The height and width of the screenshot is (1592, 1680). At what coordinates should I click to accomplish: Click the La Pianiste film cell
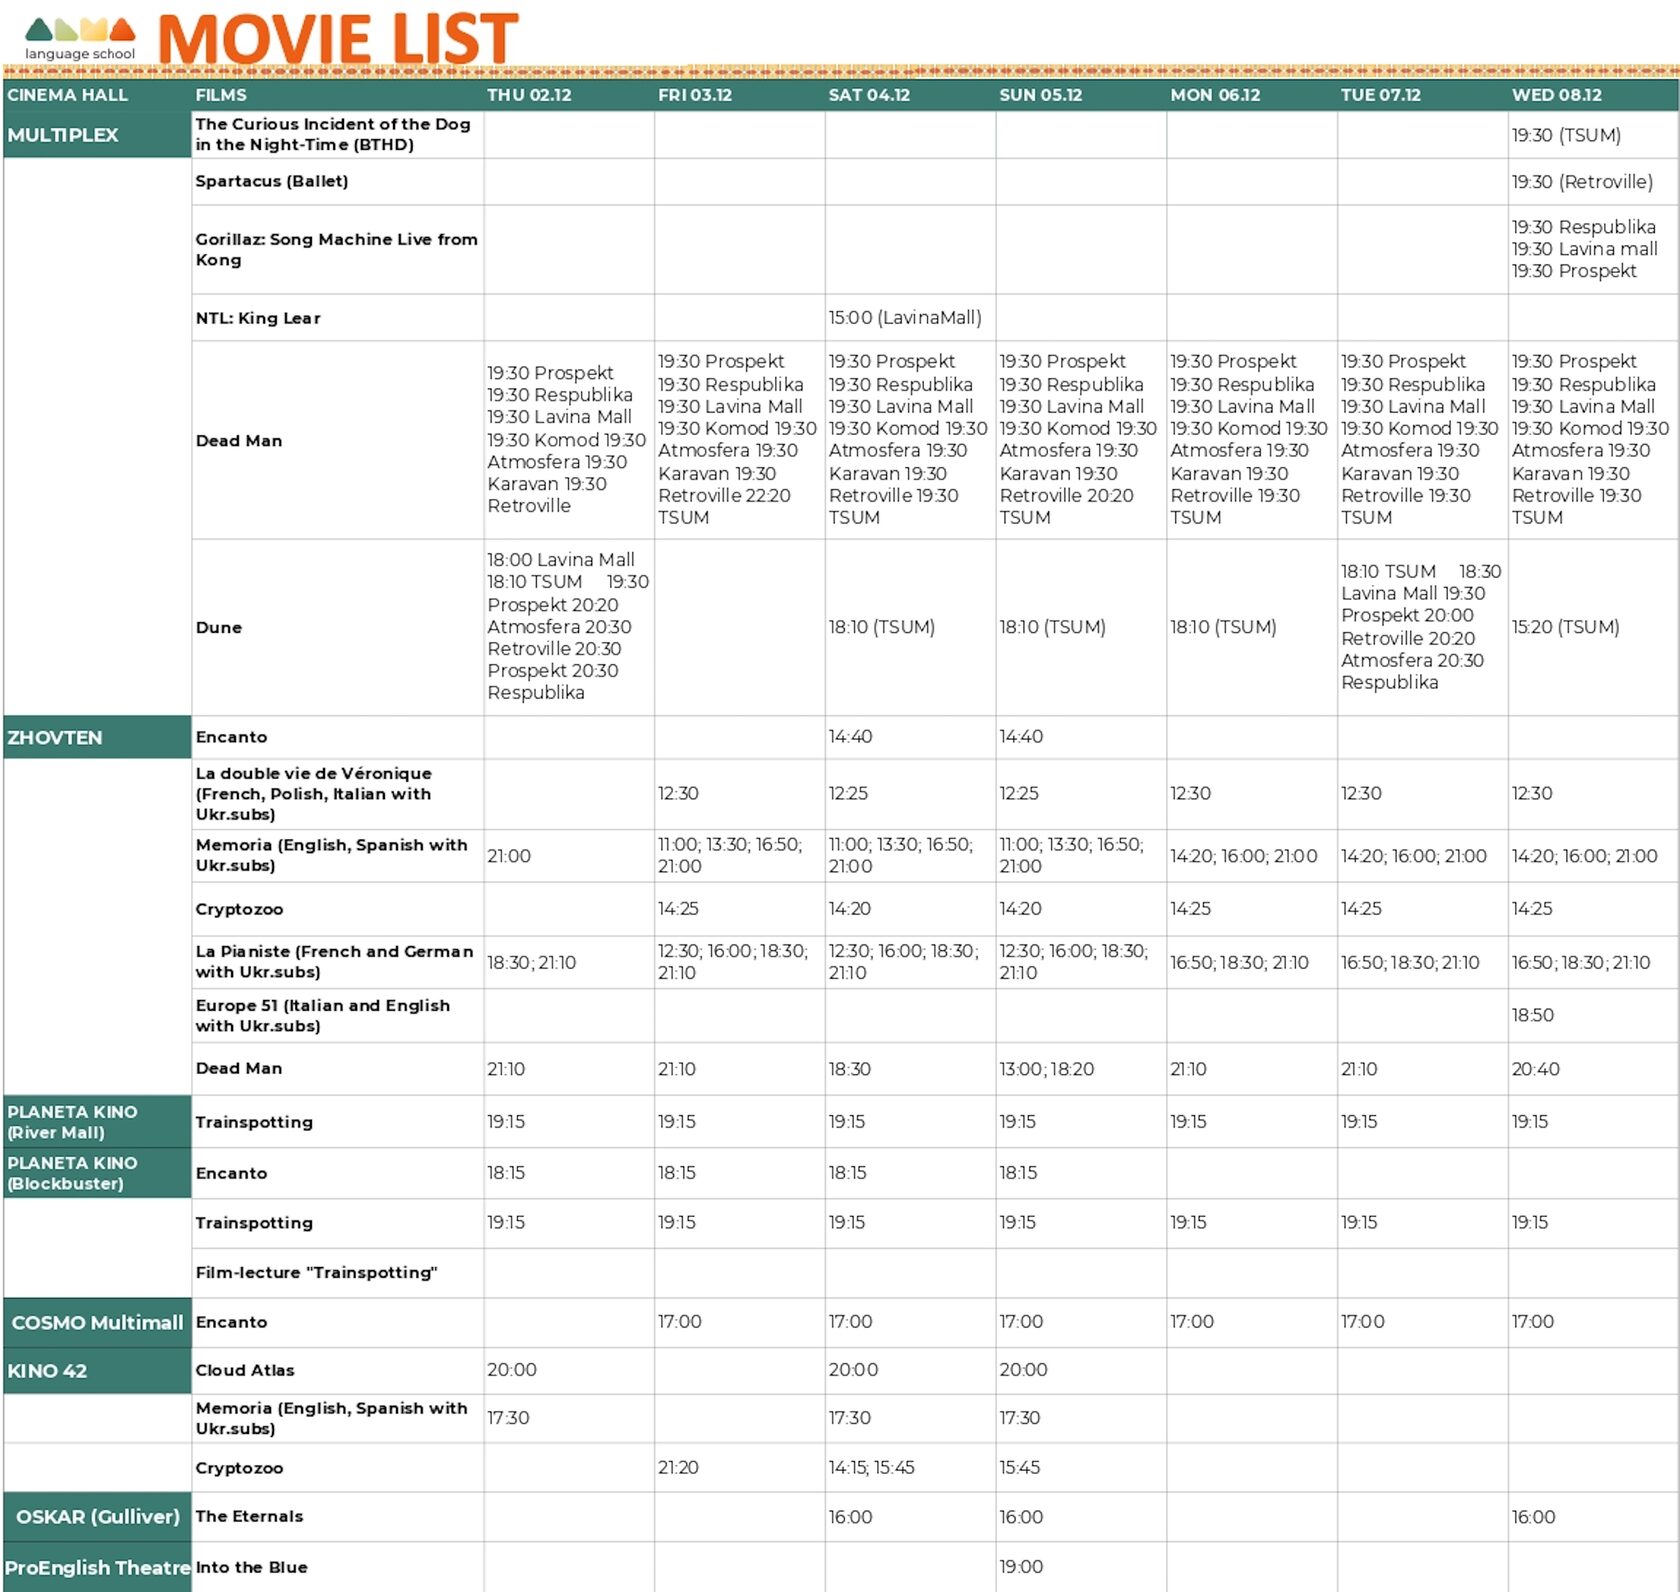tap(337, 962)
